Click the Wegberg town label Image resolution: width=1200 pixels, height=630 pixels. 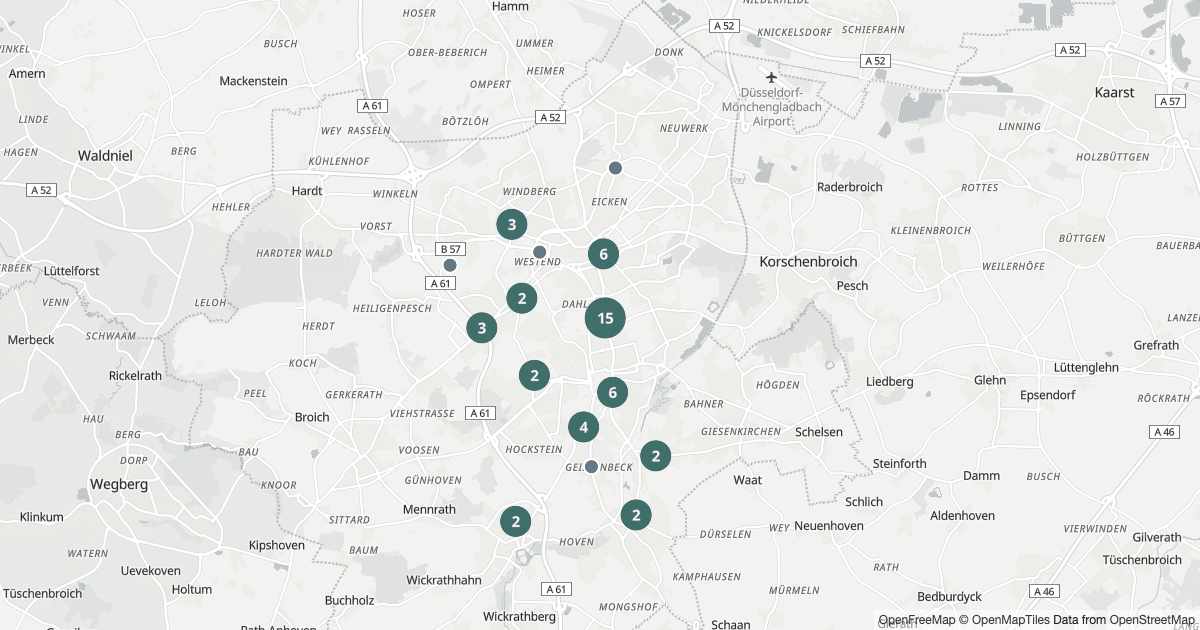[x=119, y=484]
